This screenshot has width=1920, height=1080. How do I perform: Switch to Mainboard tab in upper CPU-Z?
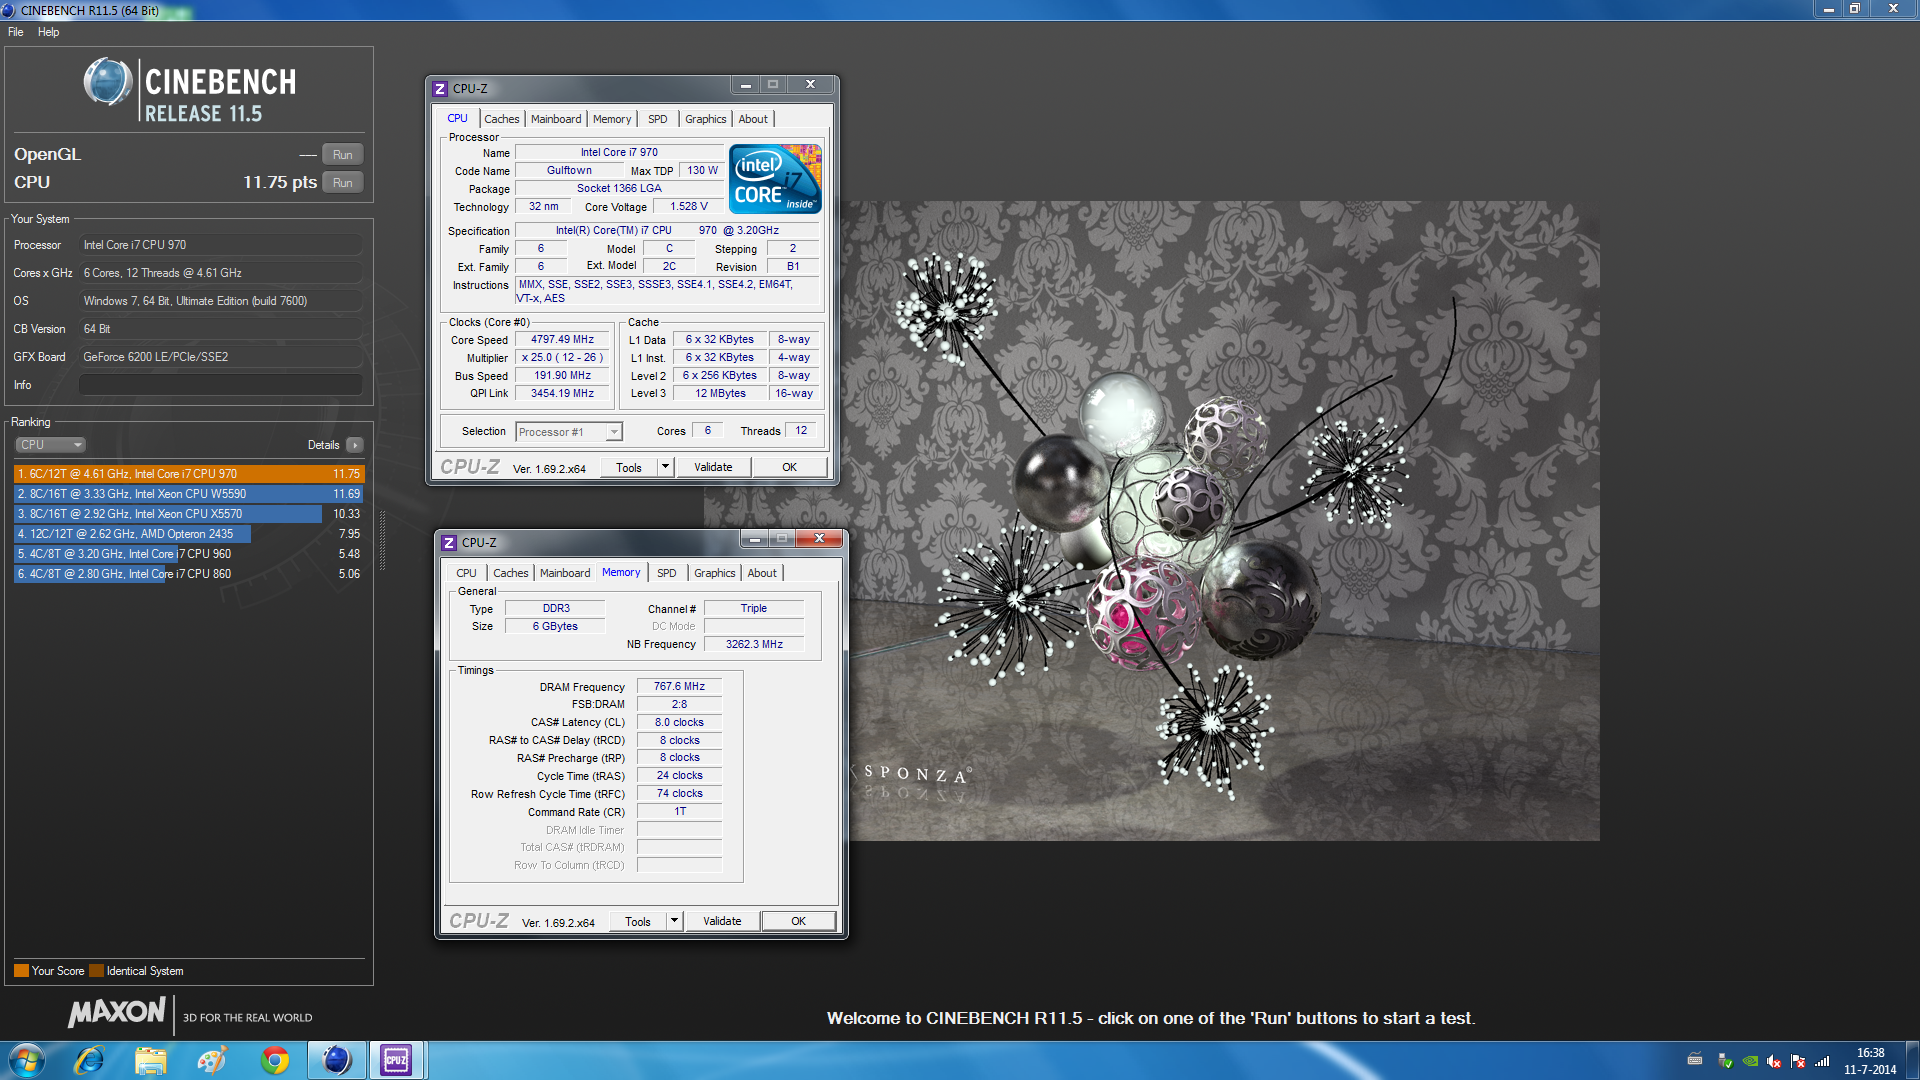click(556, 119)
